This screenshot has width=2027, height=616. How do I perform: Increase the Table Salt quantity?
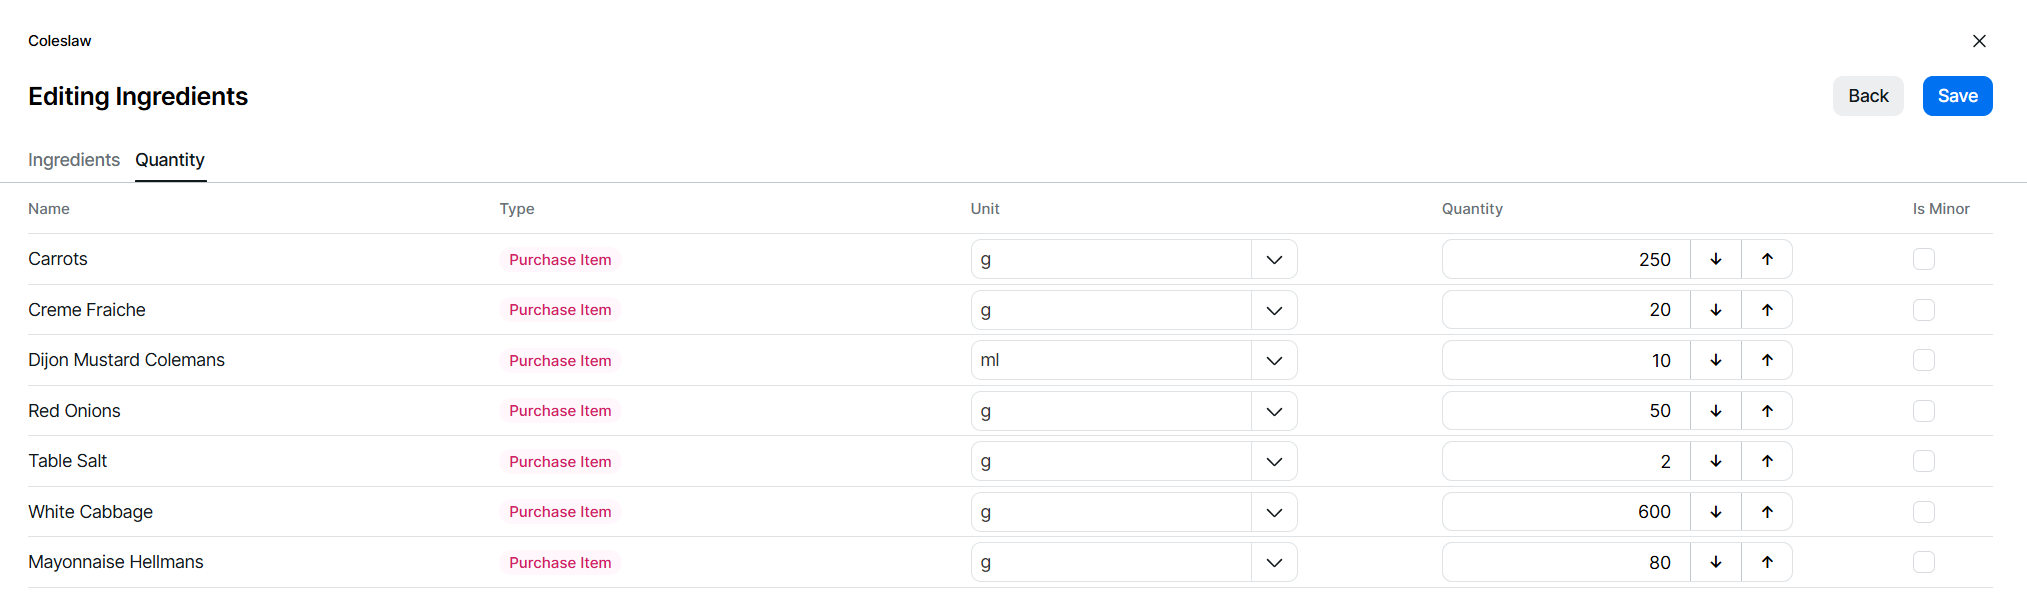1767,461
